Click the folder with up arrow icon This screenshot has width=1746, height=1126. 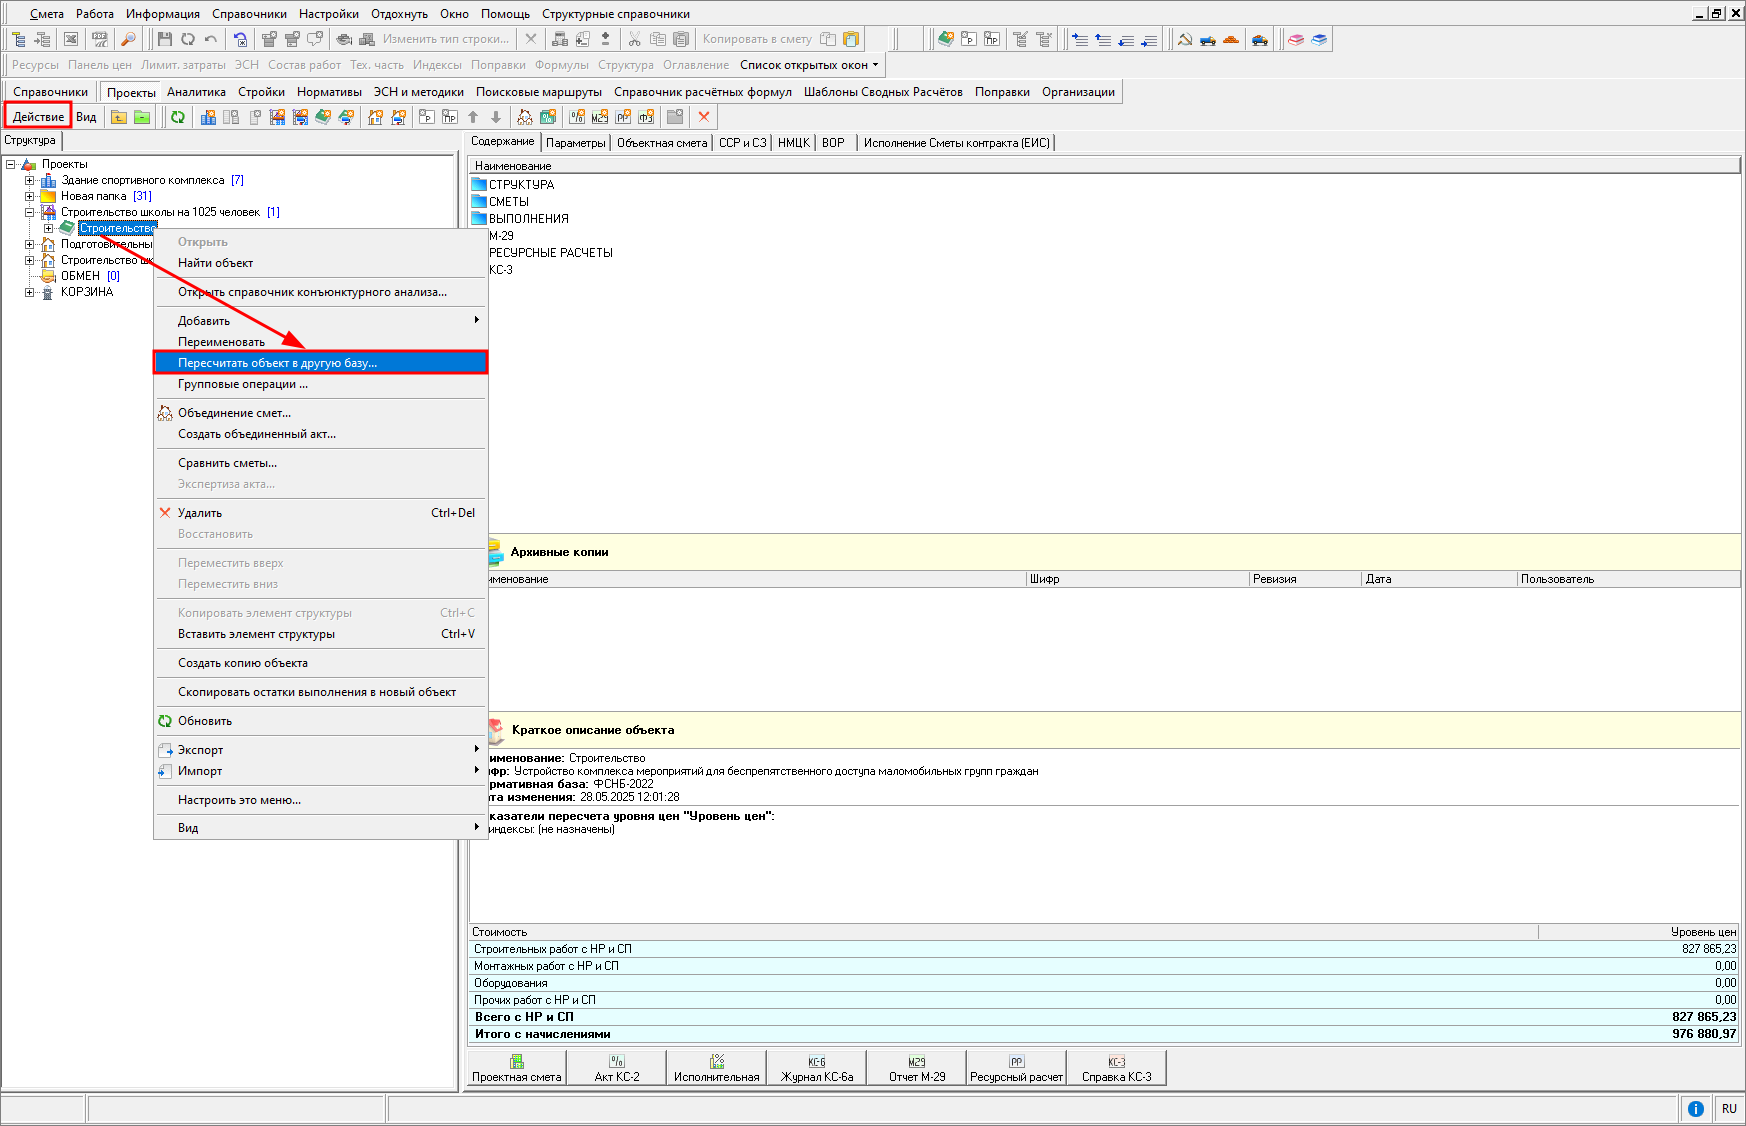click(x=119, y=117)
